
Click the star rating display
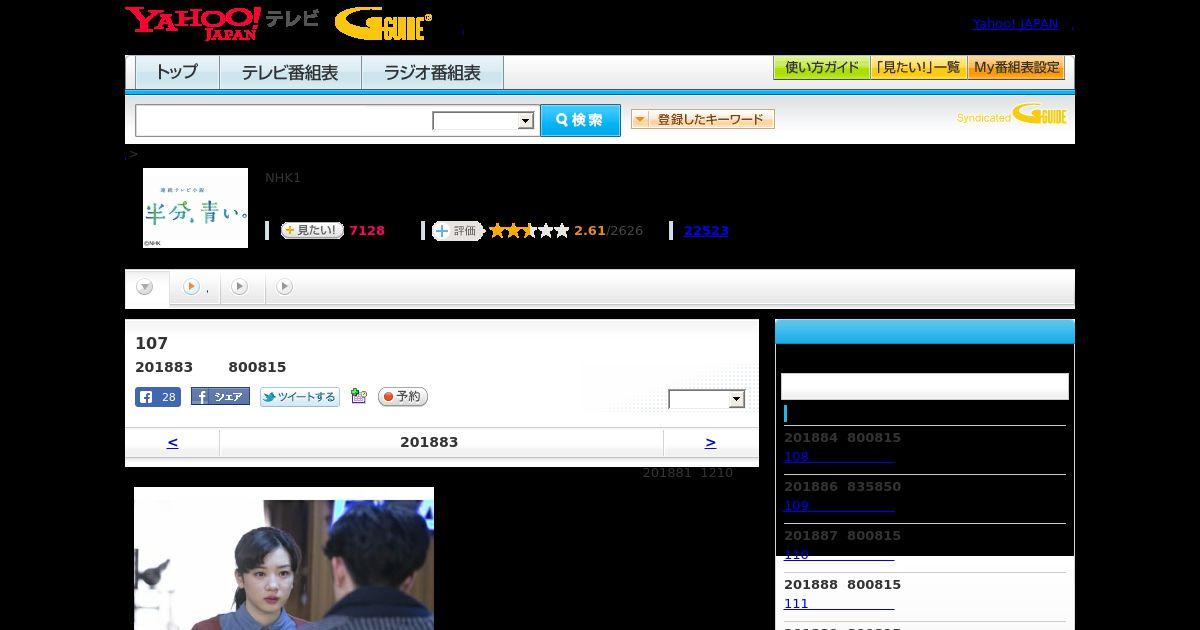[529, 231]
